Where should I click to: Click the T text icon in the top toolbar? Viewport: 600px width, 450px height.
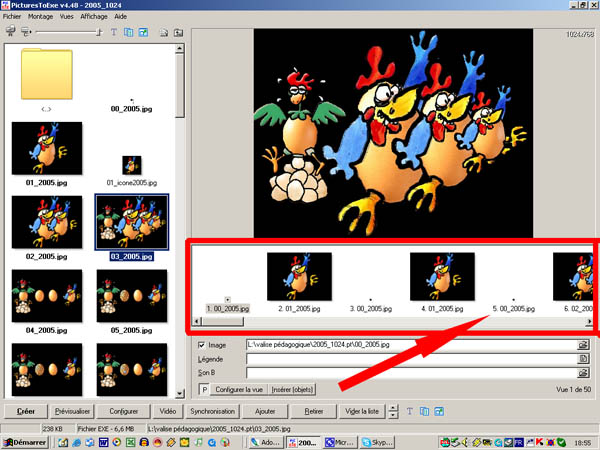click(x=114, y=32)
